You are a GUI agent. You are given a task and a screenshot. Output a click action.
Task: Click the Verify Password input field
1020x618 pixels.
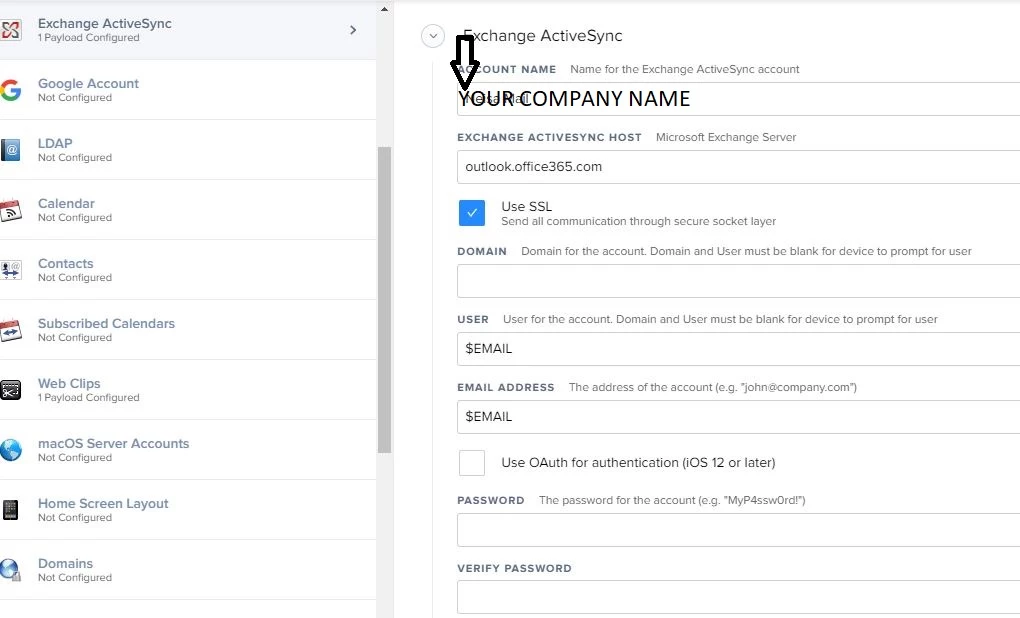[x=738, y=597]
